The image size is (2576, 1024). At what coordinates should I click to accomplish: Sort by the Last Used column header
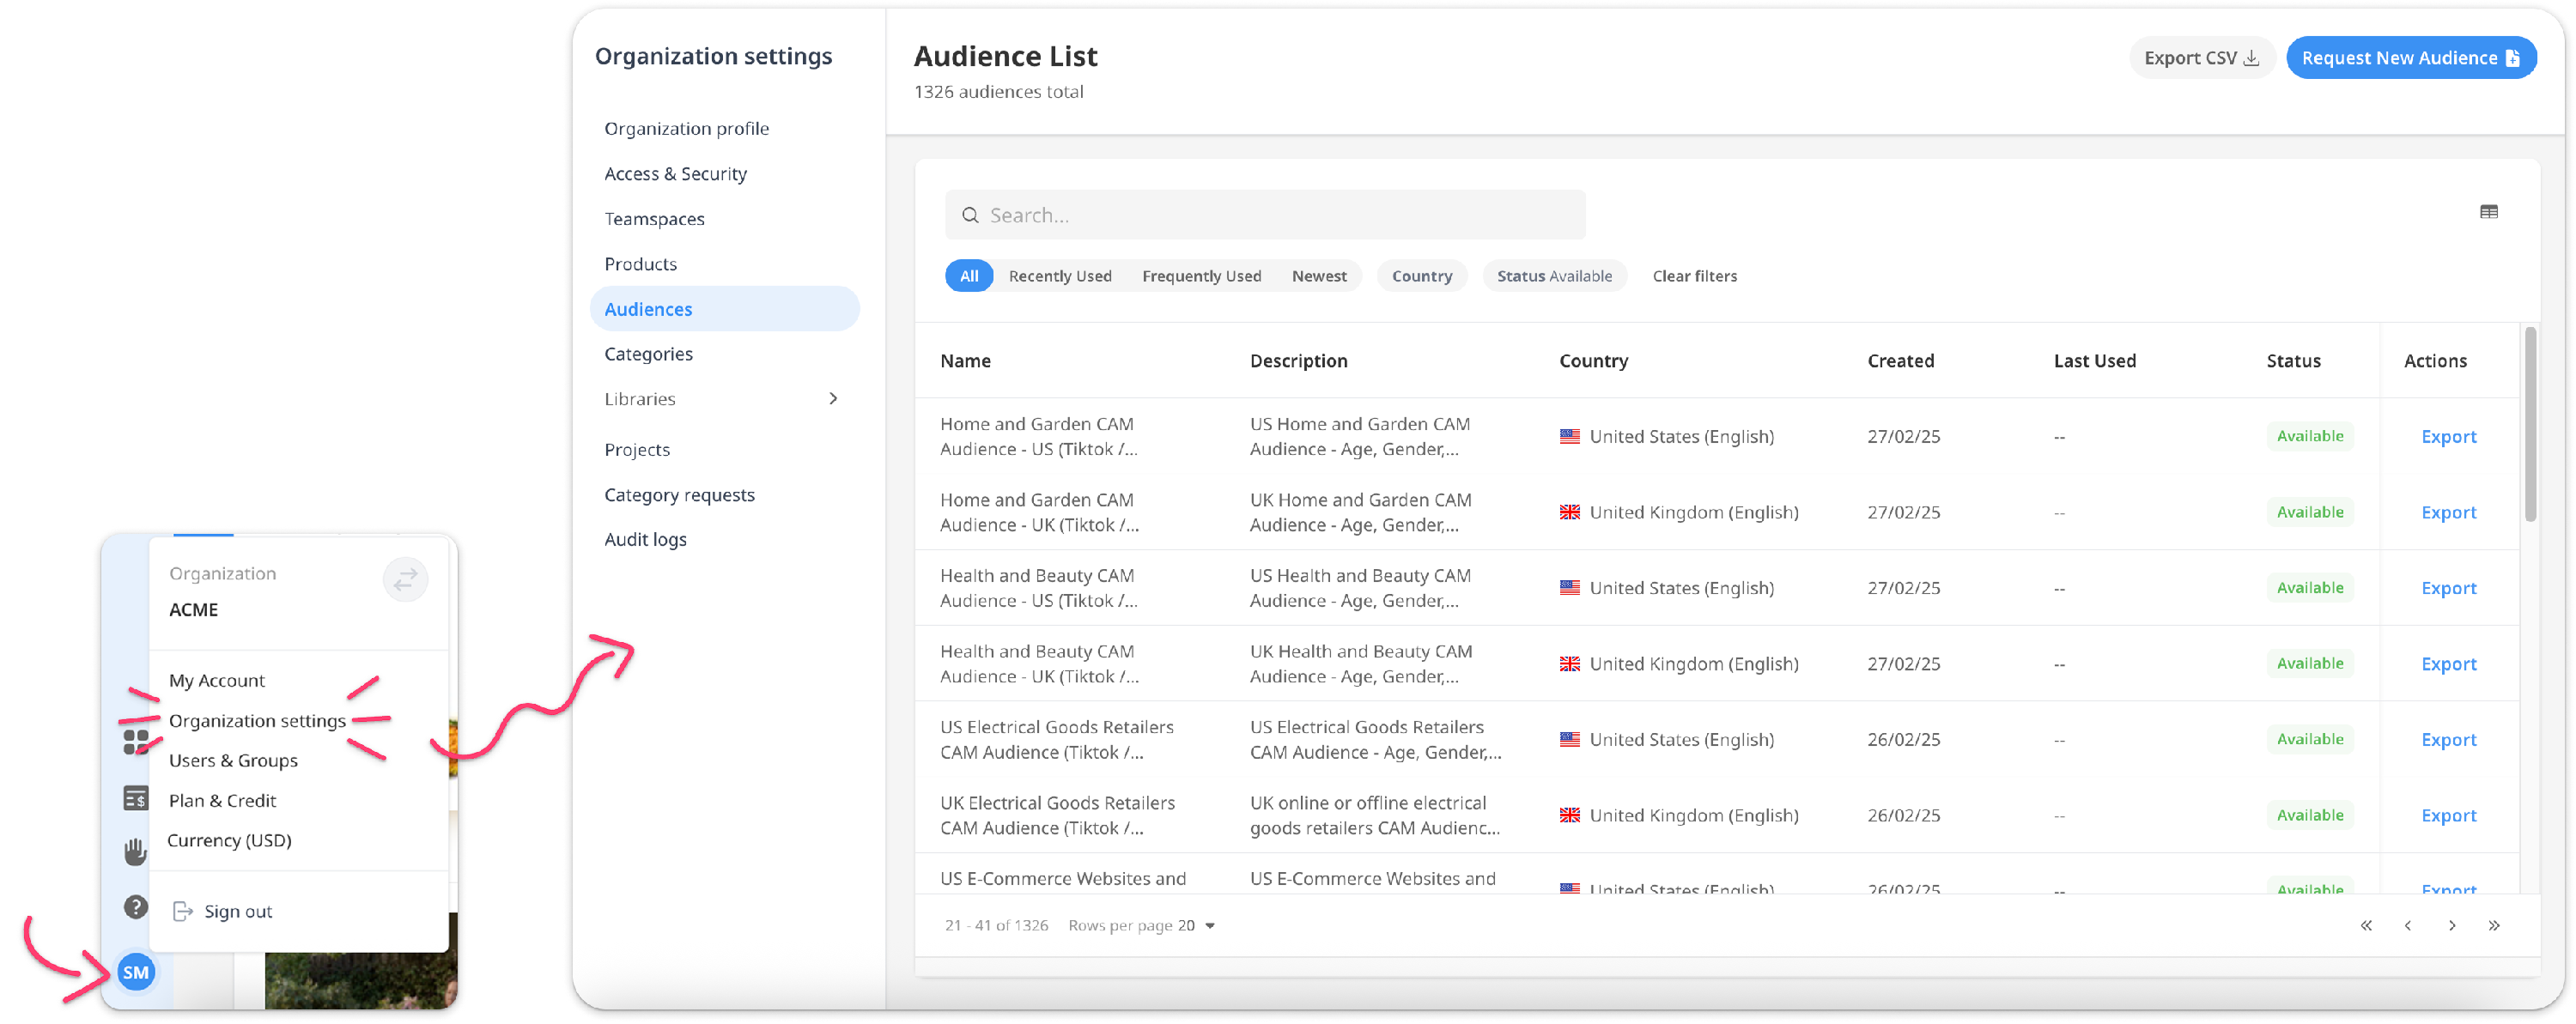pyautogui.click(x=2094, y=360)
